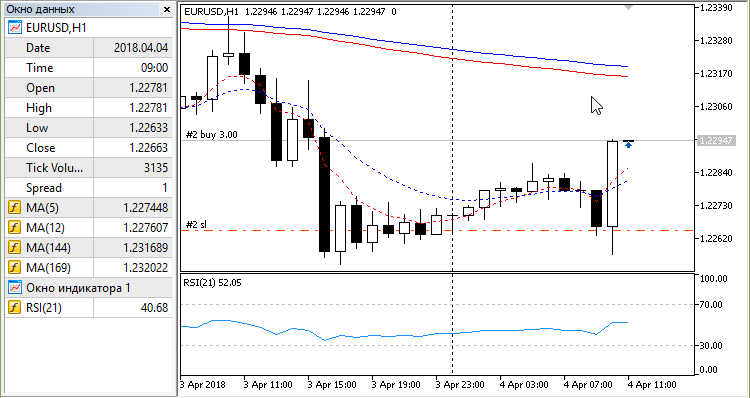Click the last large white bullish candle
The width and height of the screenshot is (750, 398).
(612, 184)
